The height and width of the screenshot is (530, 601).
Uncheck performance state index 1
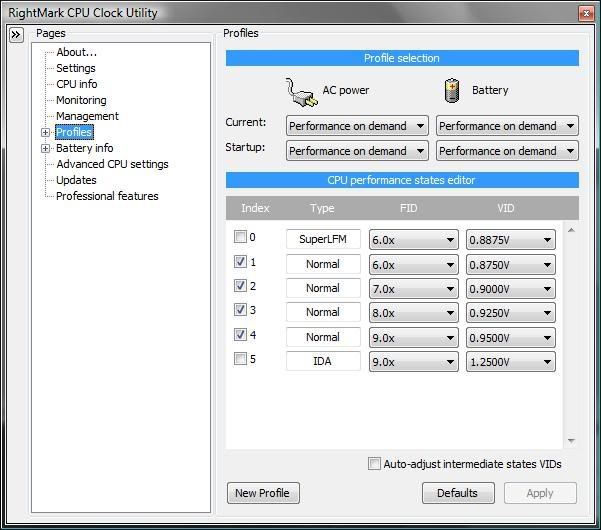pos(240,262)
